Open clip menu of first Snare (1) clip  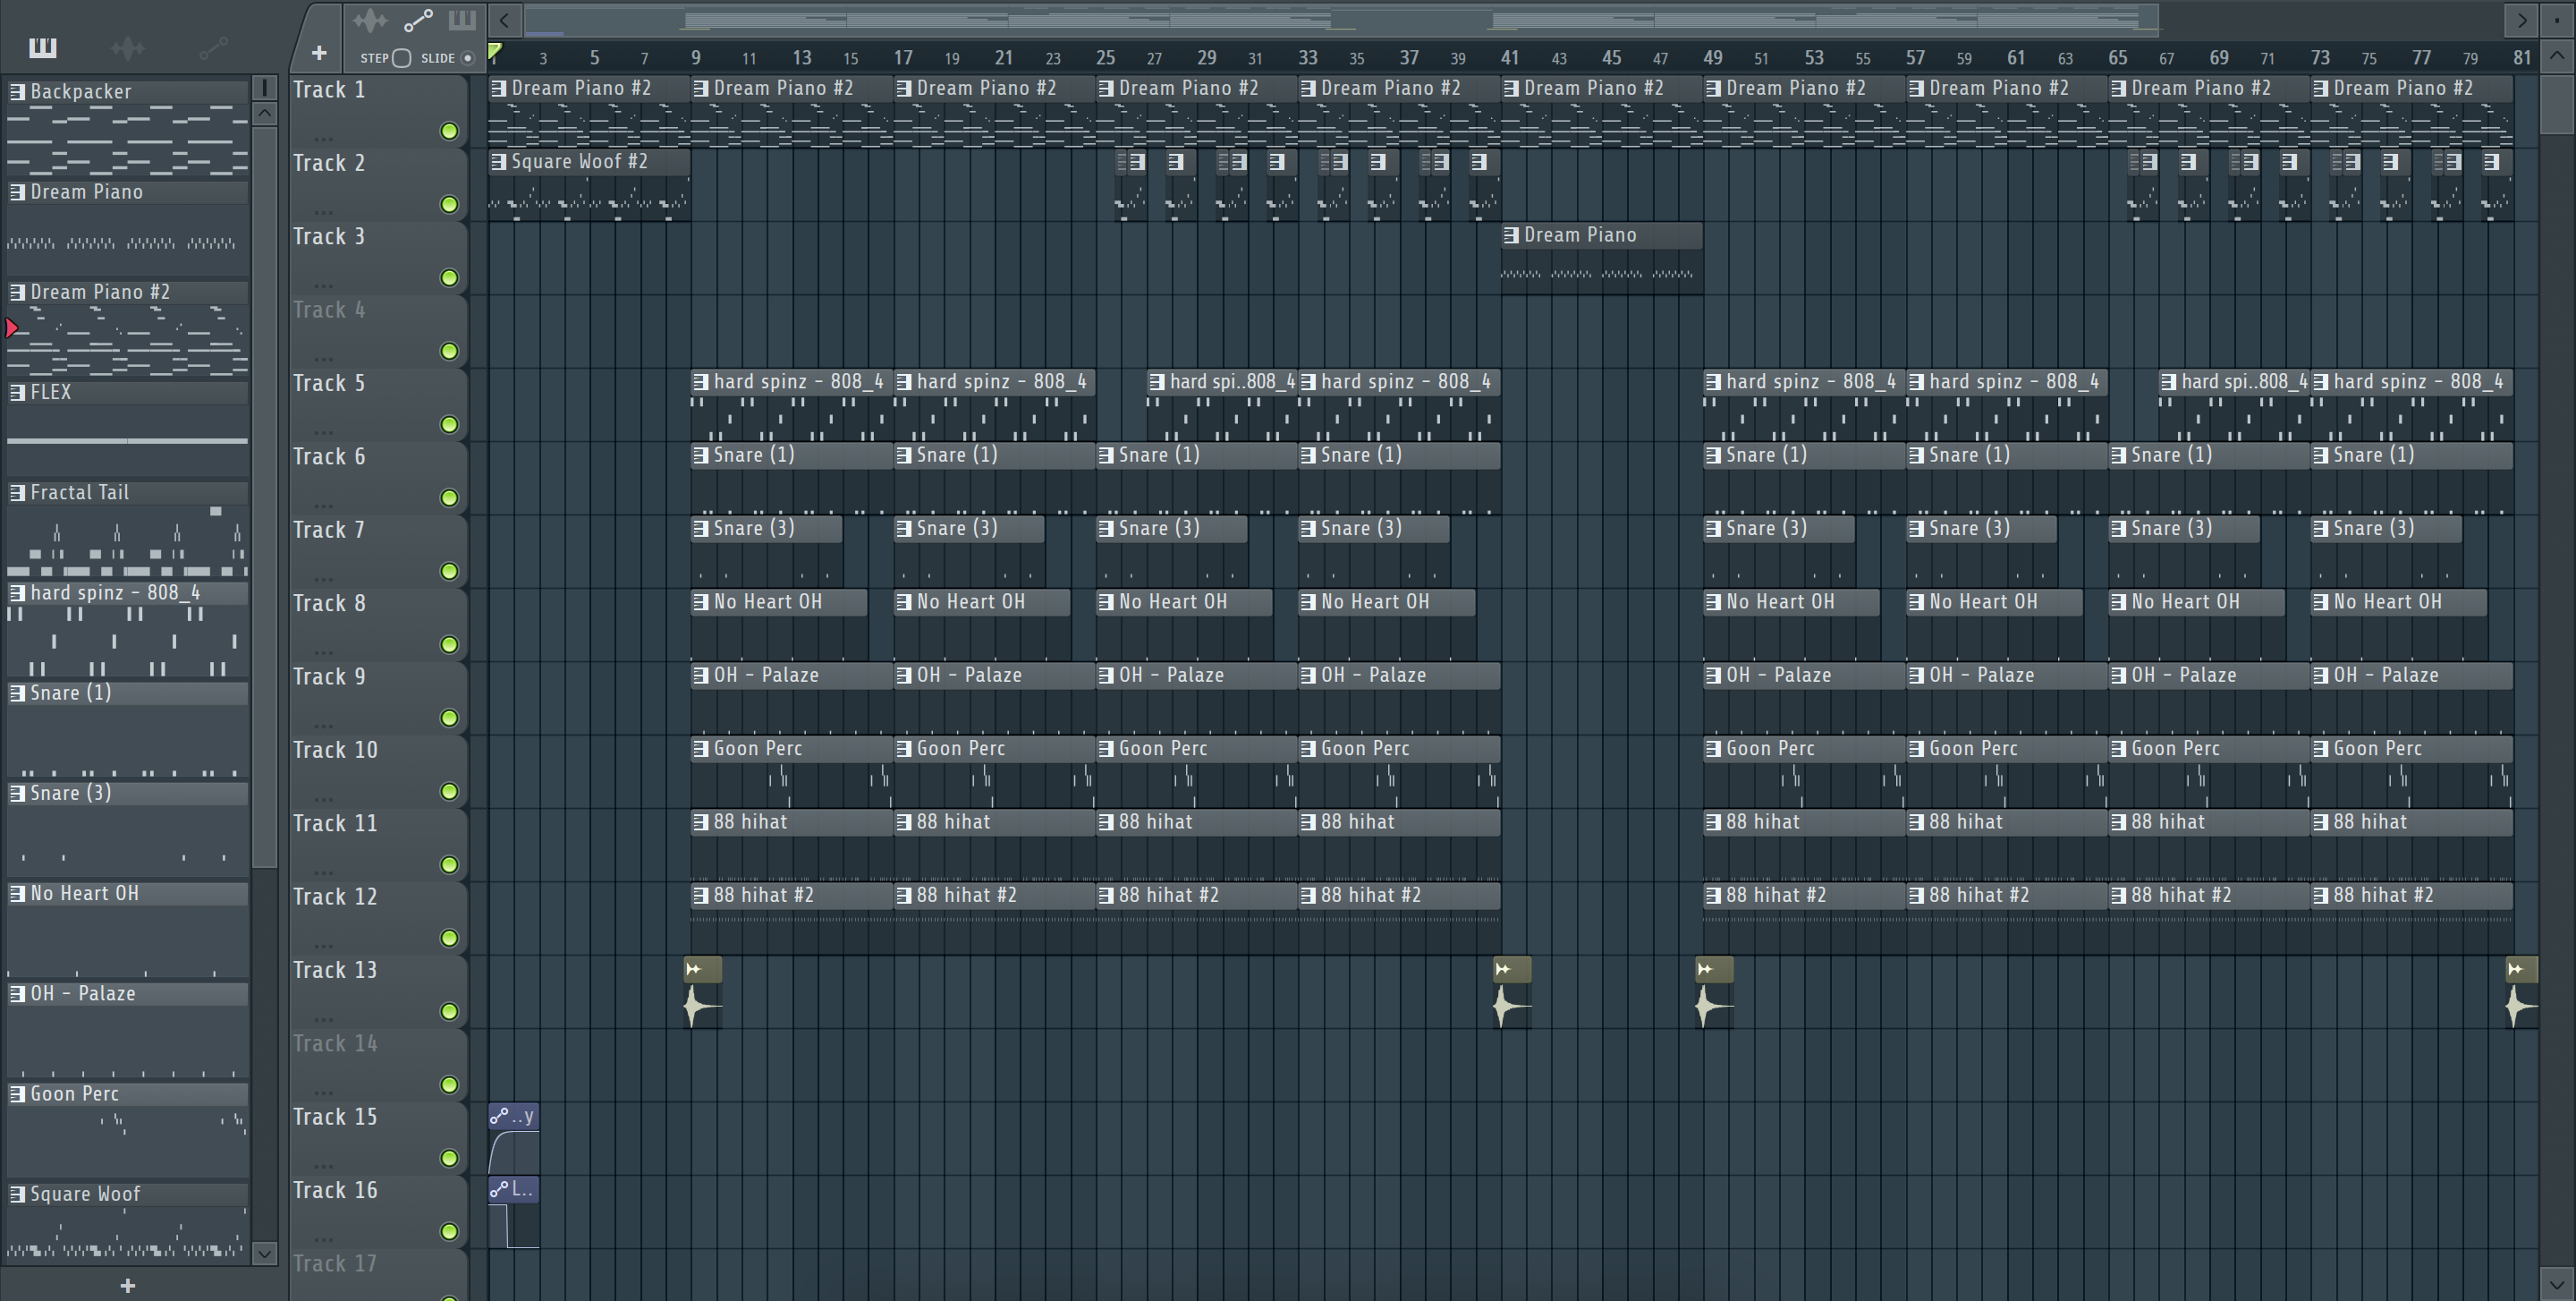(701, 455)
